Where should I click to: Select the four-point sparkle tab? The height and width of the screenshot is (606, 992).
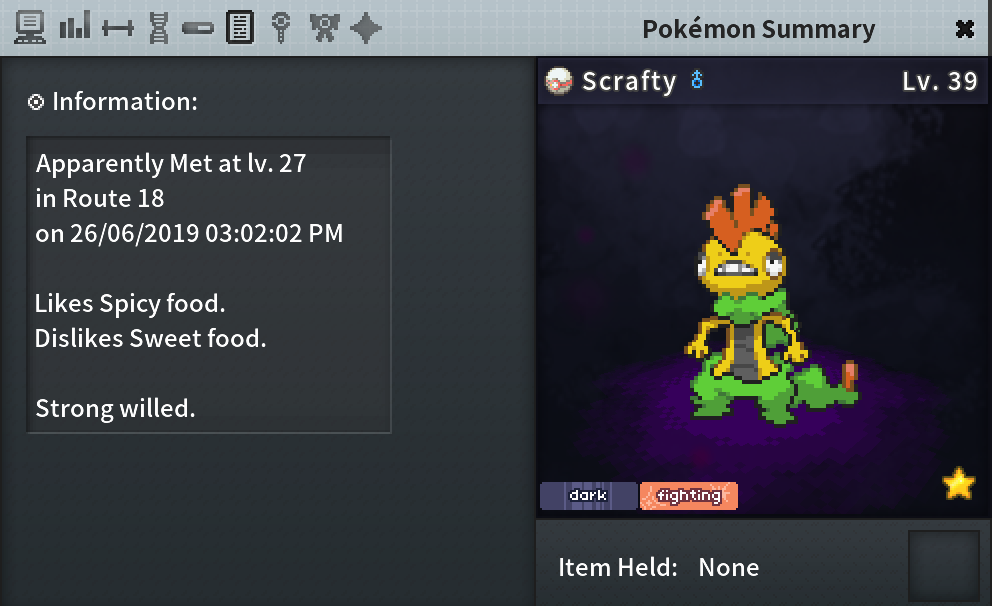click(366, 28)
